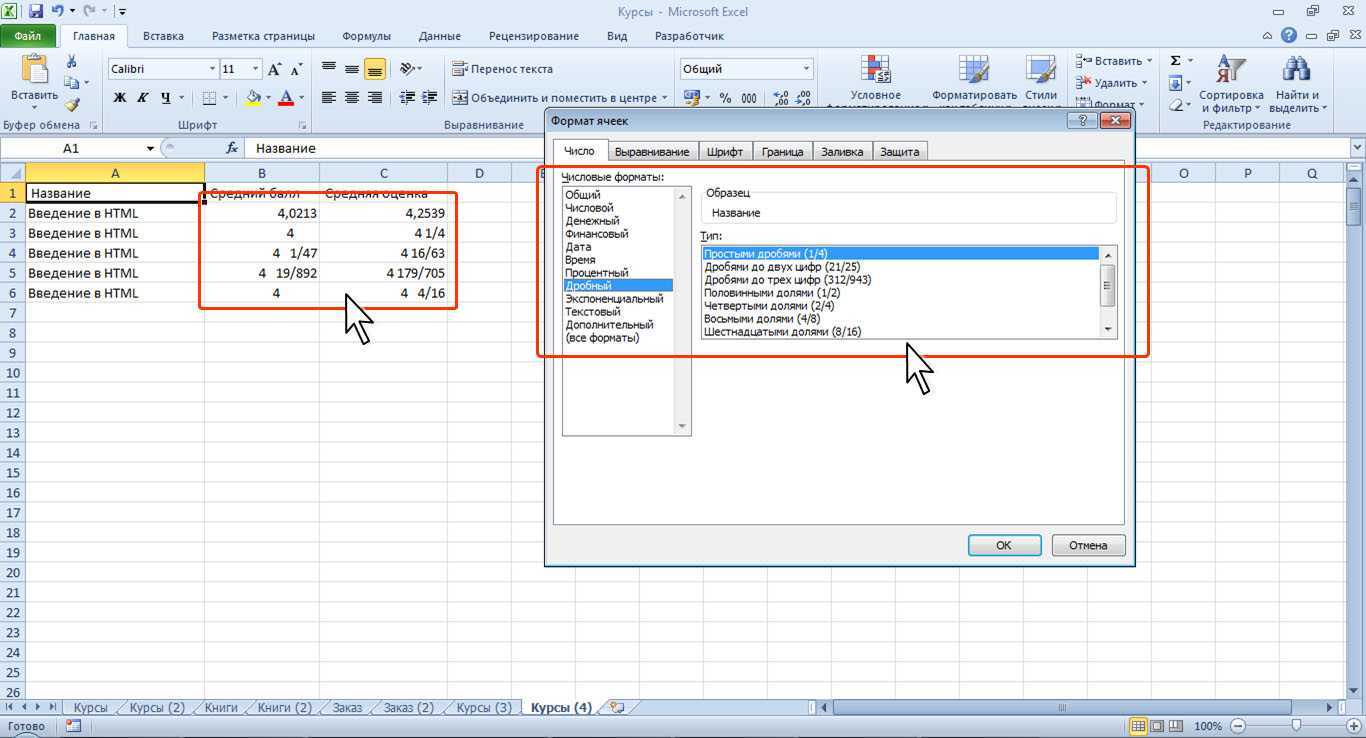Click the percent style icon

(x=725, y=98)
